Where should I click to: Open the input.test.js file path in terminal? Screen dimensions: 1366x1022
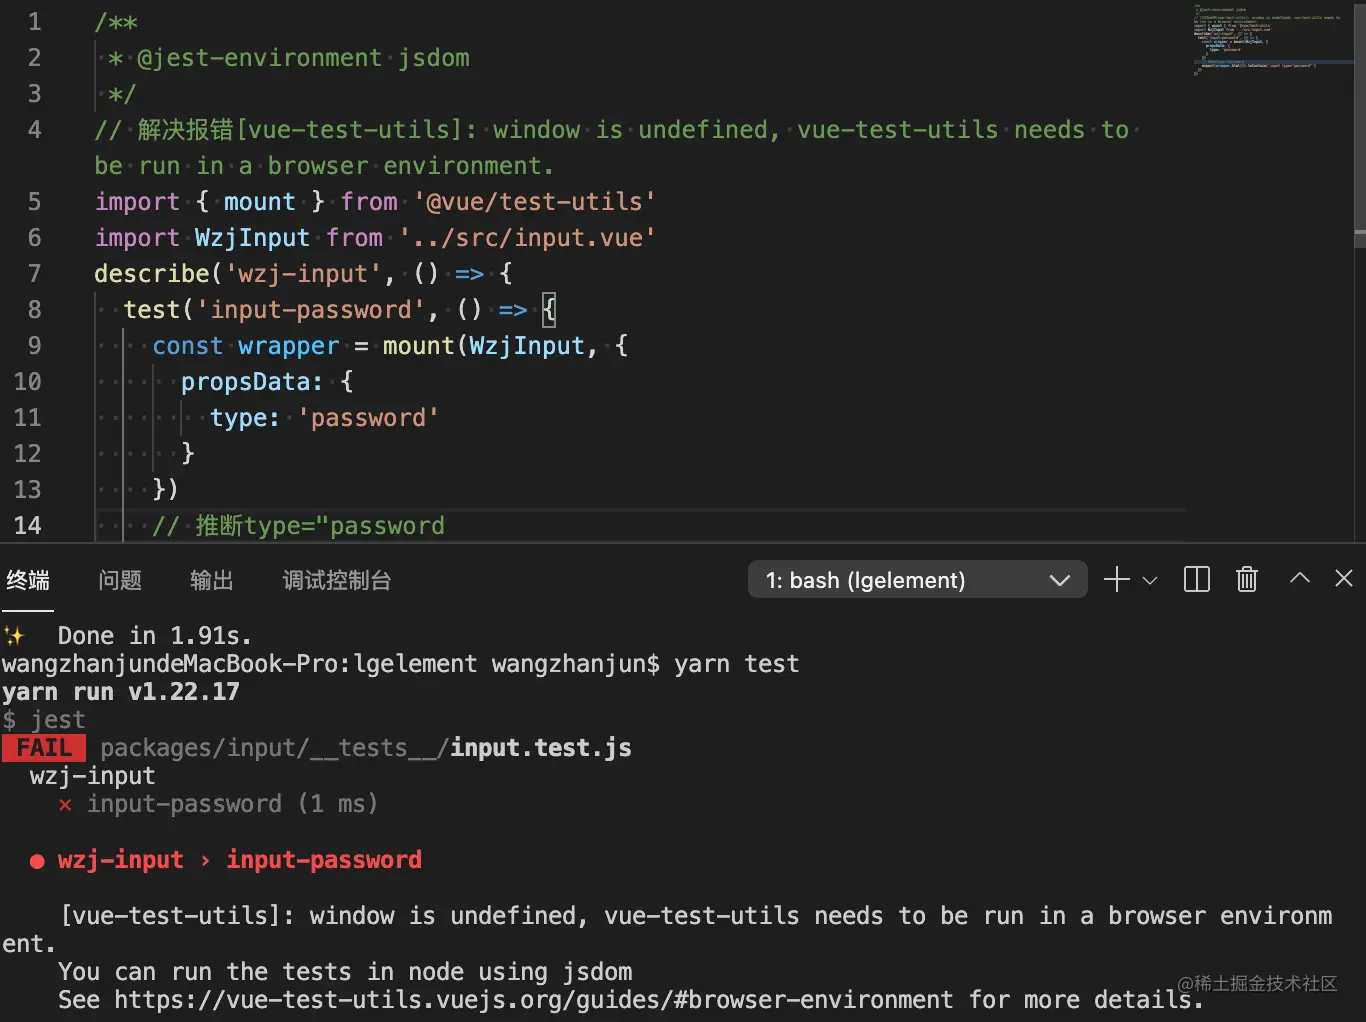[366, 748]
